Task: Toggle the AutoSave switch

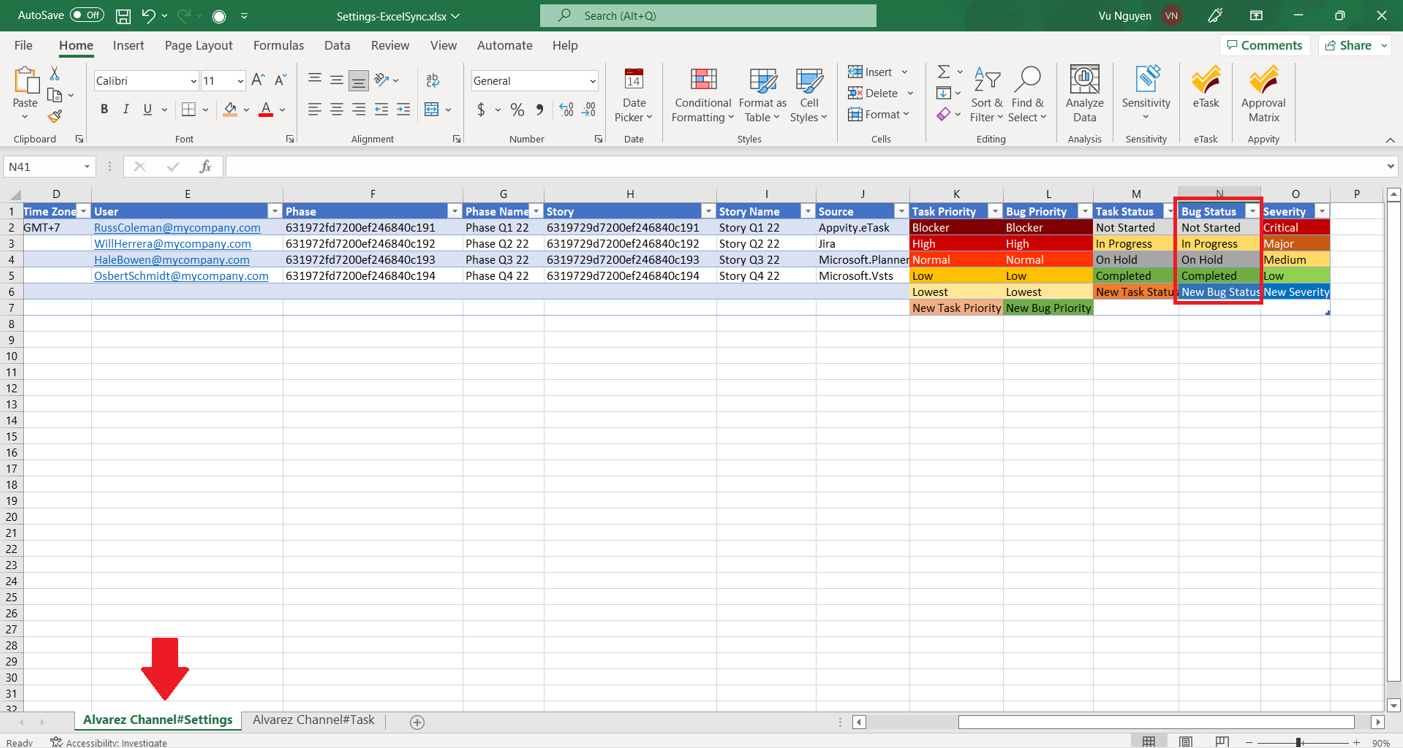Action: [87, 15]
